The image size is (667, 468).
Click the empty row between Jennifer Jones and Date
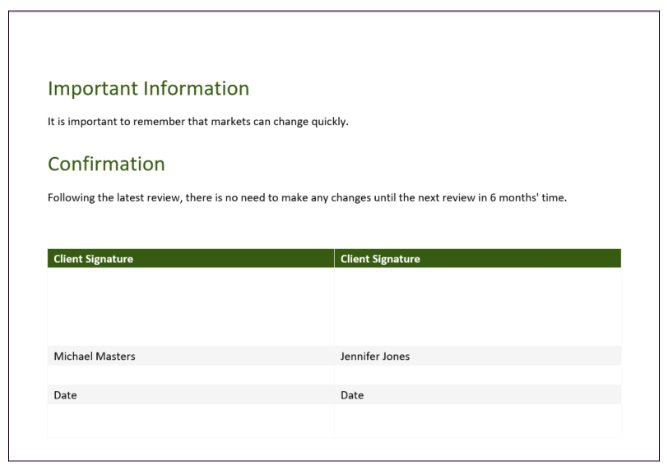(x=477, y=375)
